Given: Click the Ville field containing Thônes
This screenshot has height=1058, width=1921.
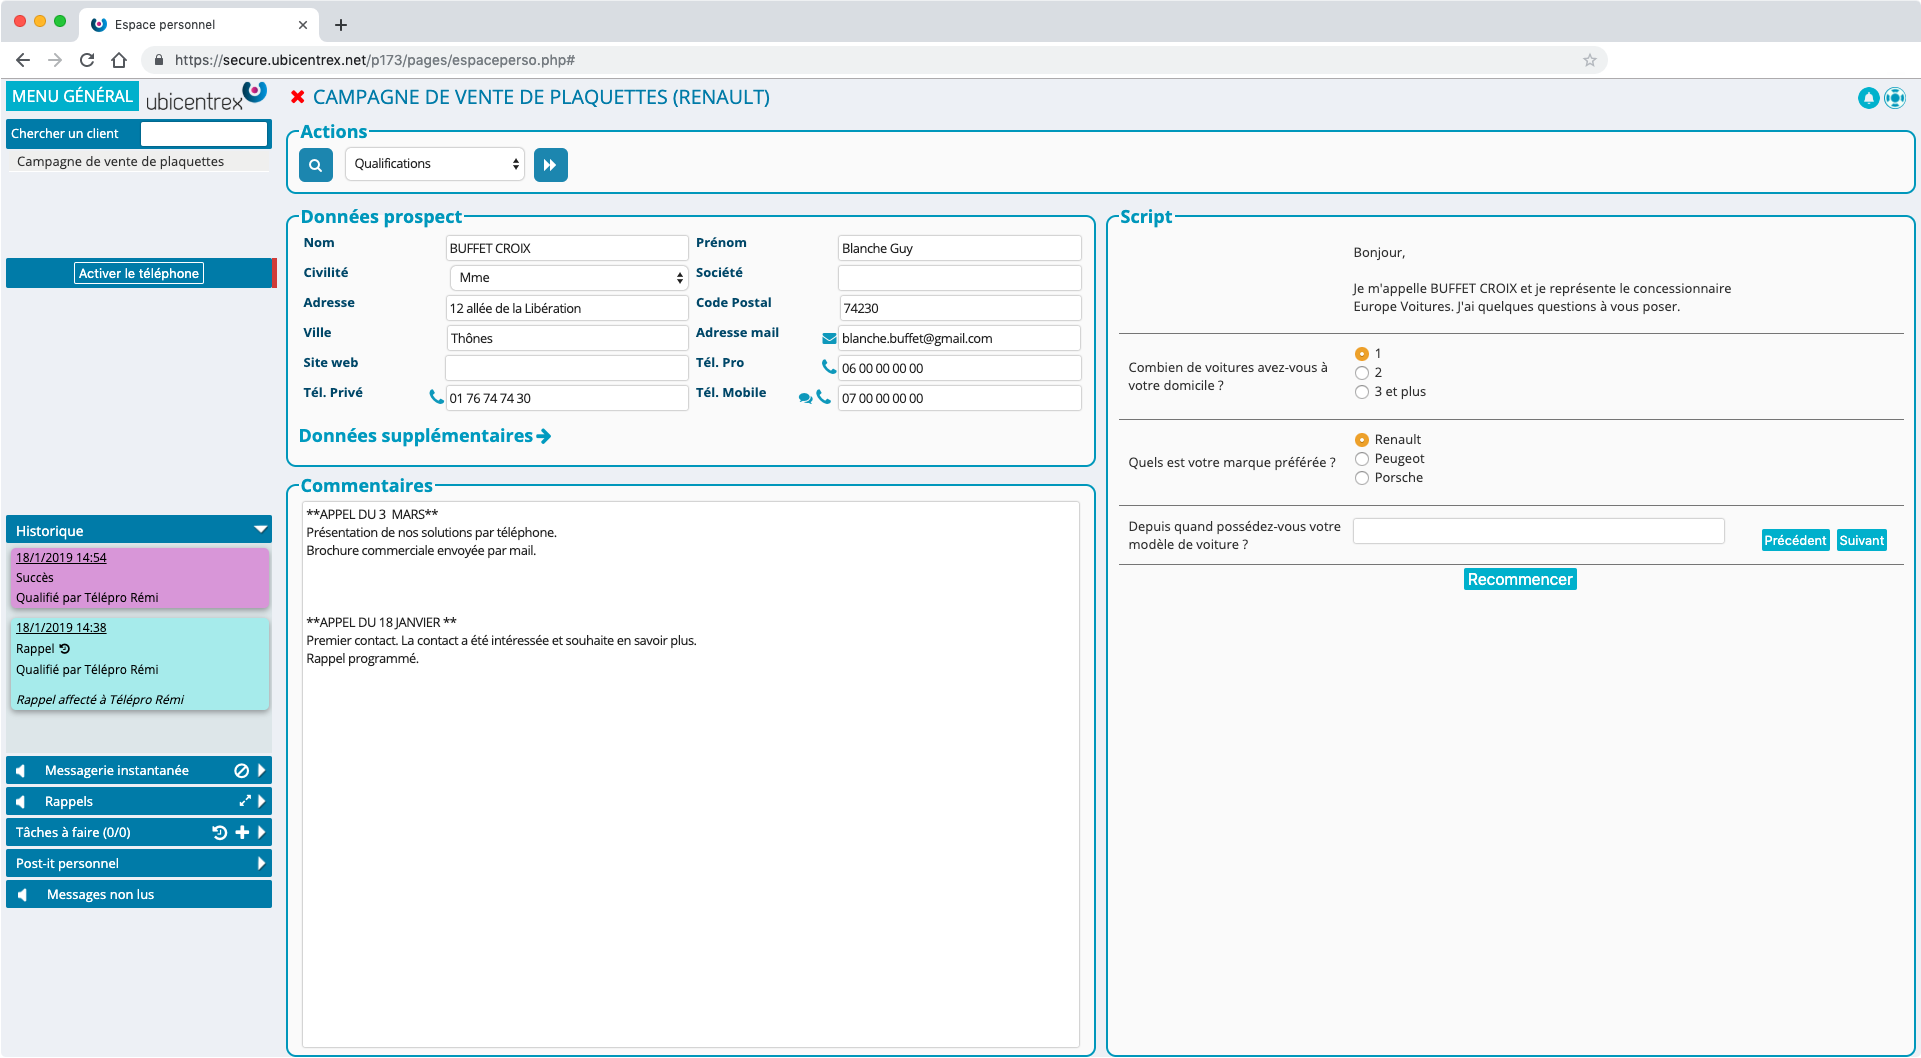Looking at the screenshot, I should tap(567, 338).
